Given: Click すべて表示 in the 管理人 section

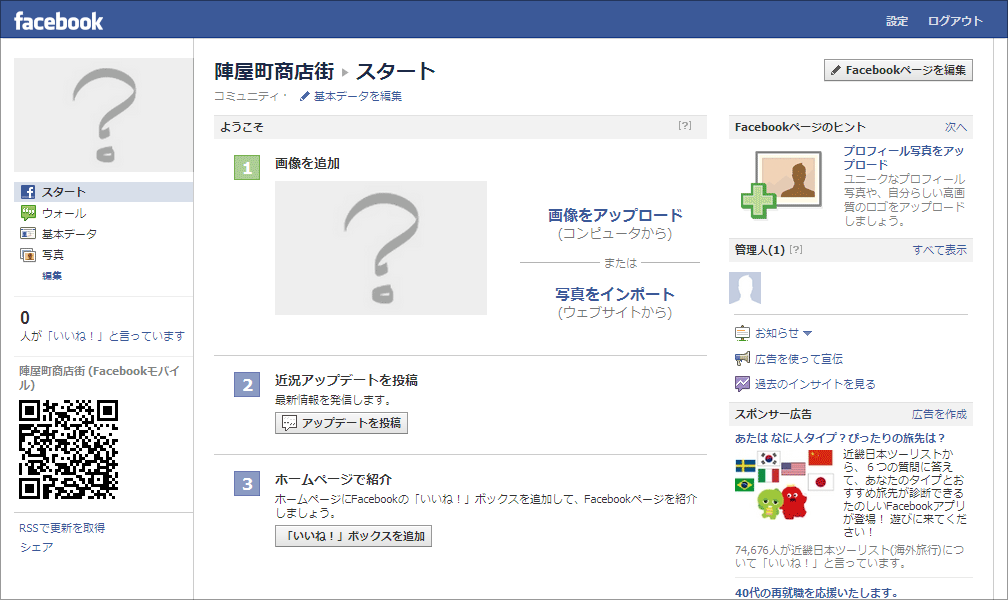Looking at the screenshot, I should point(940,250).
